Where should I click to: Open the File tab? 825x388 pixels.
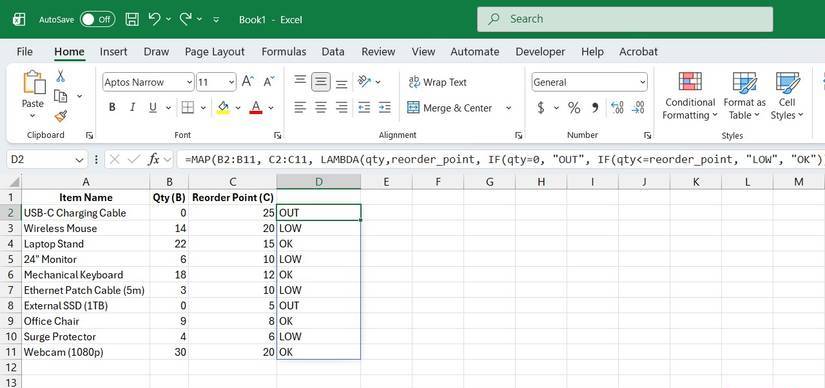(25, 52)
